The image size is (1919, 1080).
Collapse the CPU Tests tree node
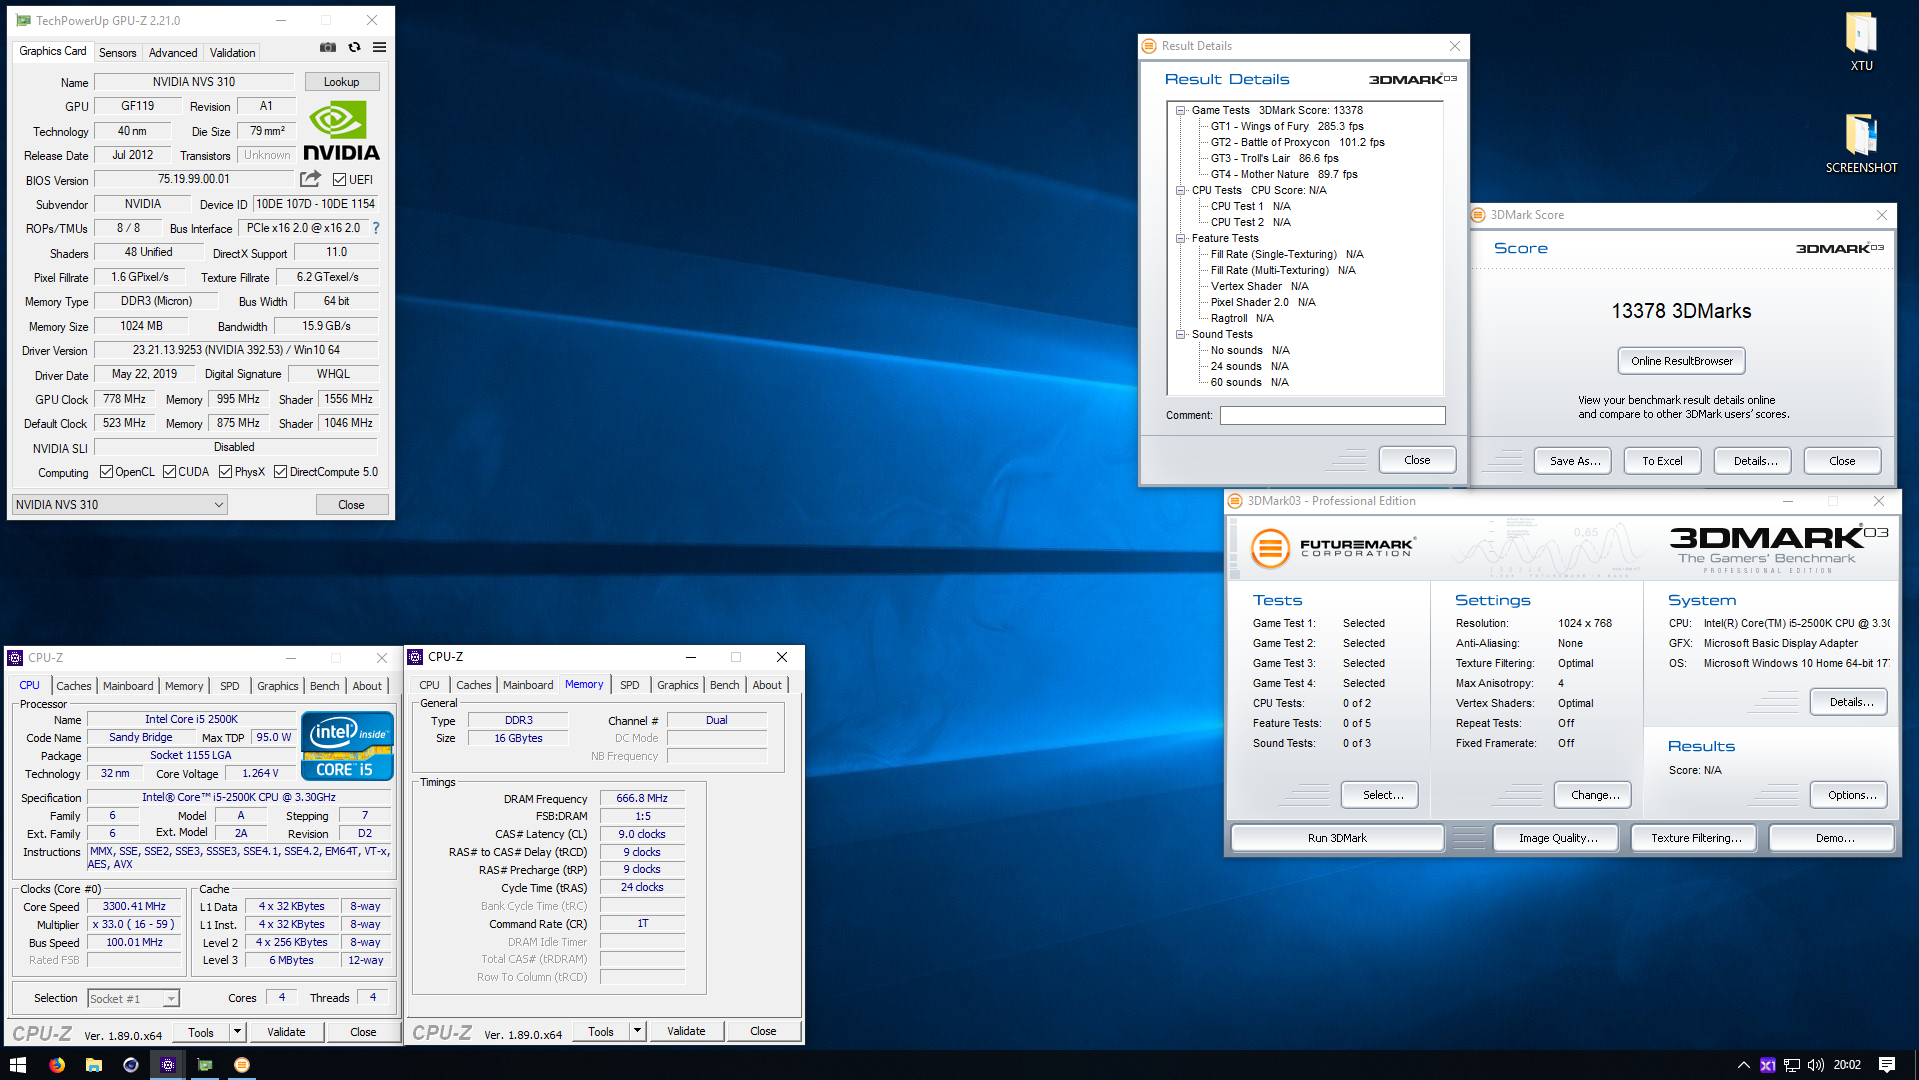click(x=1180, y=190)
